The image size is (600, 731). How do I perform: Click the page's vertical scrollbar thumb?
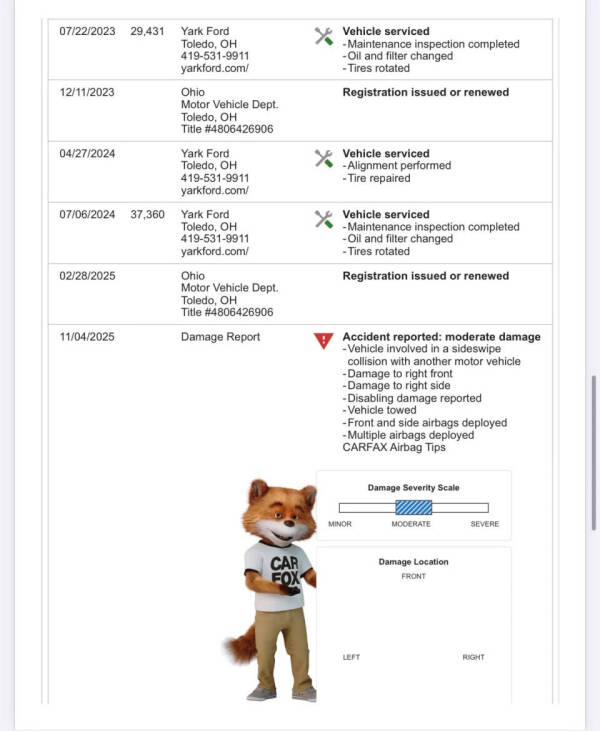coord(593,452)
